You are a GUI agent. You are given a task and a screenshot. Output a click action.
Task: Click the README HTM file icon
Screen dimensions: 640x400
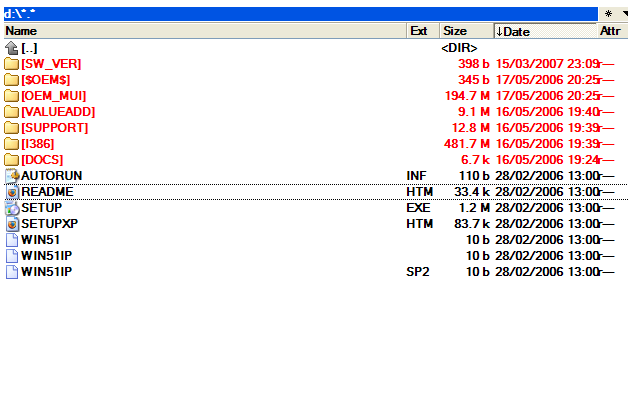point(12,192)
